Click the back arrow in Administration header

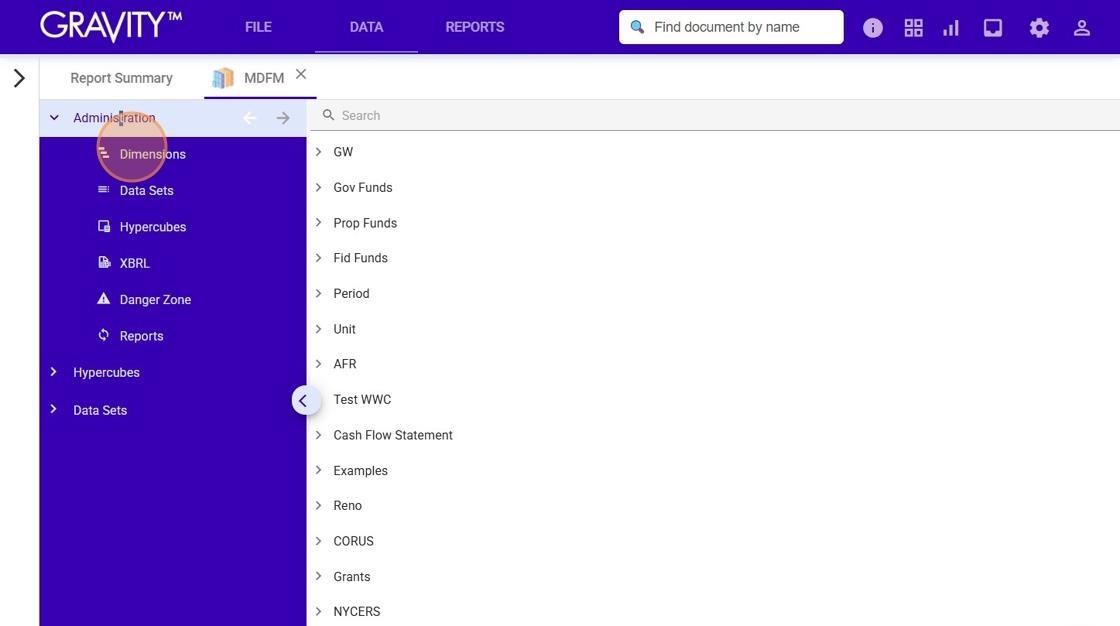tap(249, 118)
